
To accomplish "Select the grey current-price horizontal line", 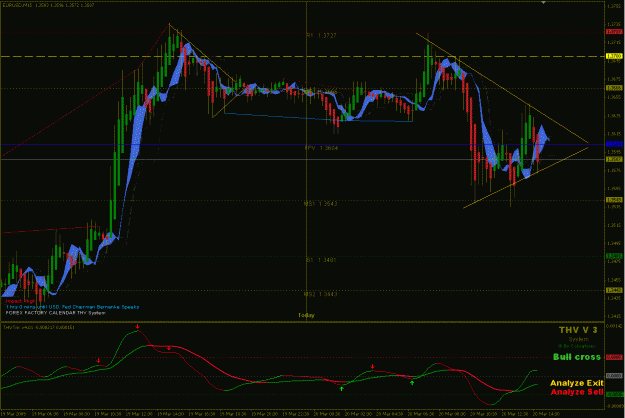I will [303, 159].
